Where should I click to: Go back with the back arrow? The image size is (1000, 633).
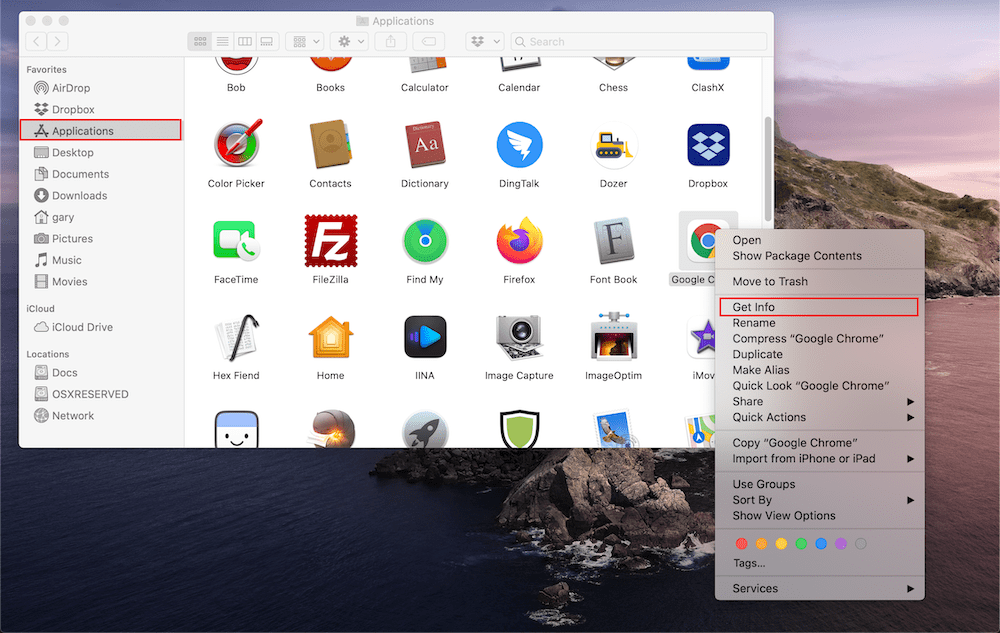pos(36,41)
